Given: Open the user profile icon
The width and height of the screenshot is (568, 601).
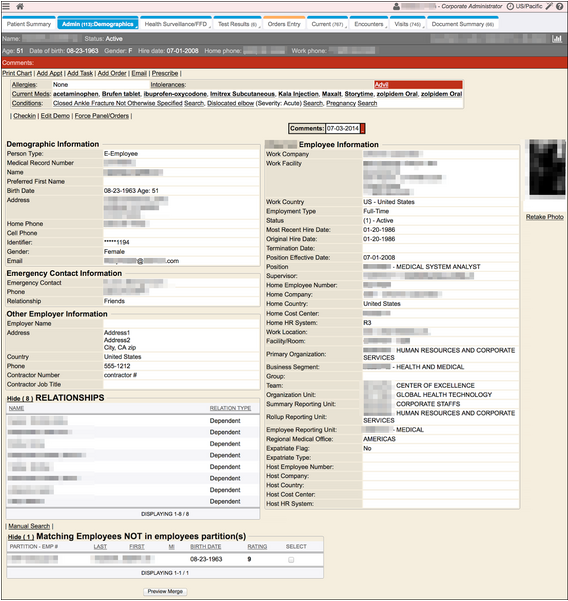Looking at the screenshot, I should [x=396, y=7].
